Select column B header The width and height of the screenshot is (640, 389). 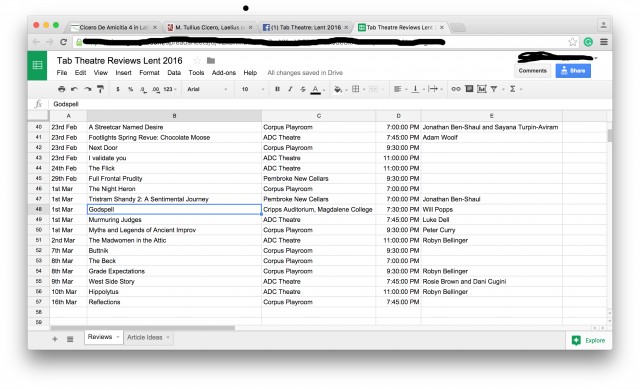click(174, 116)
